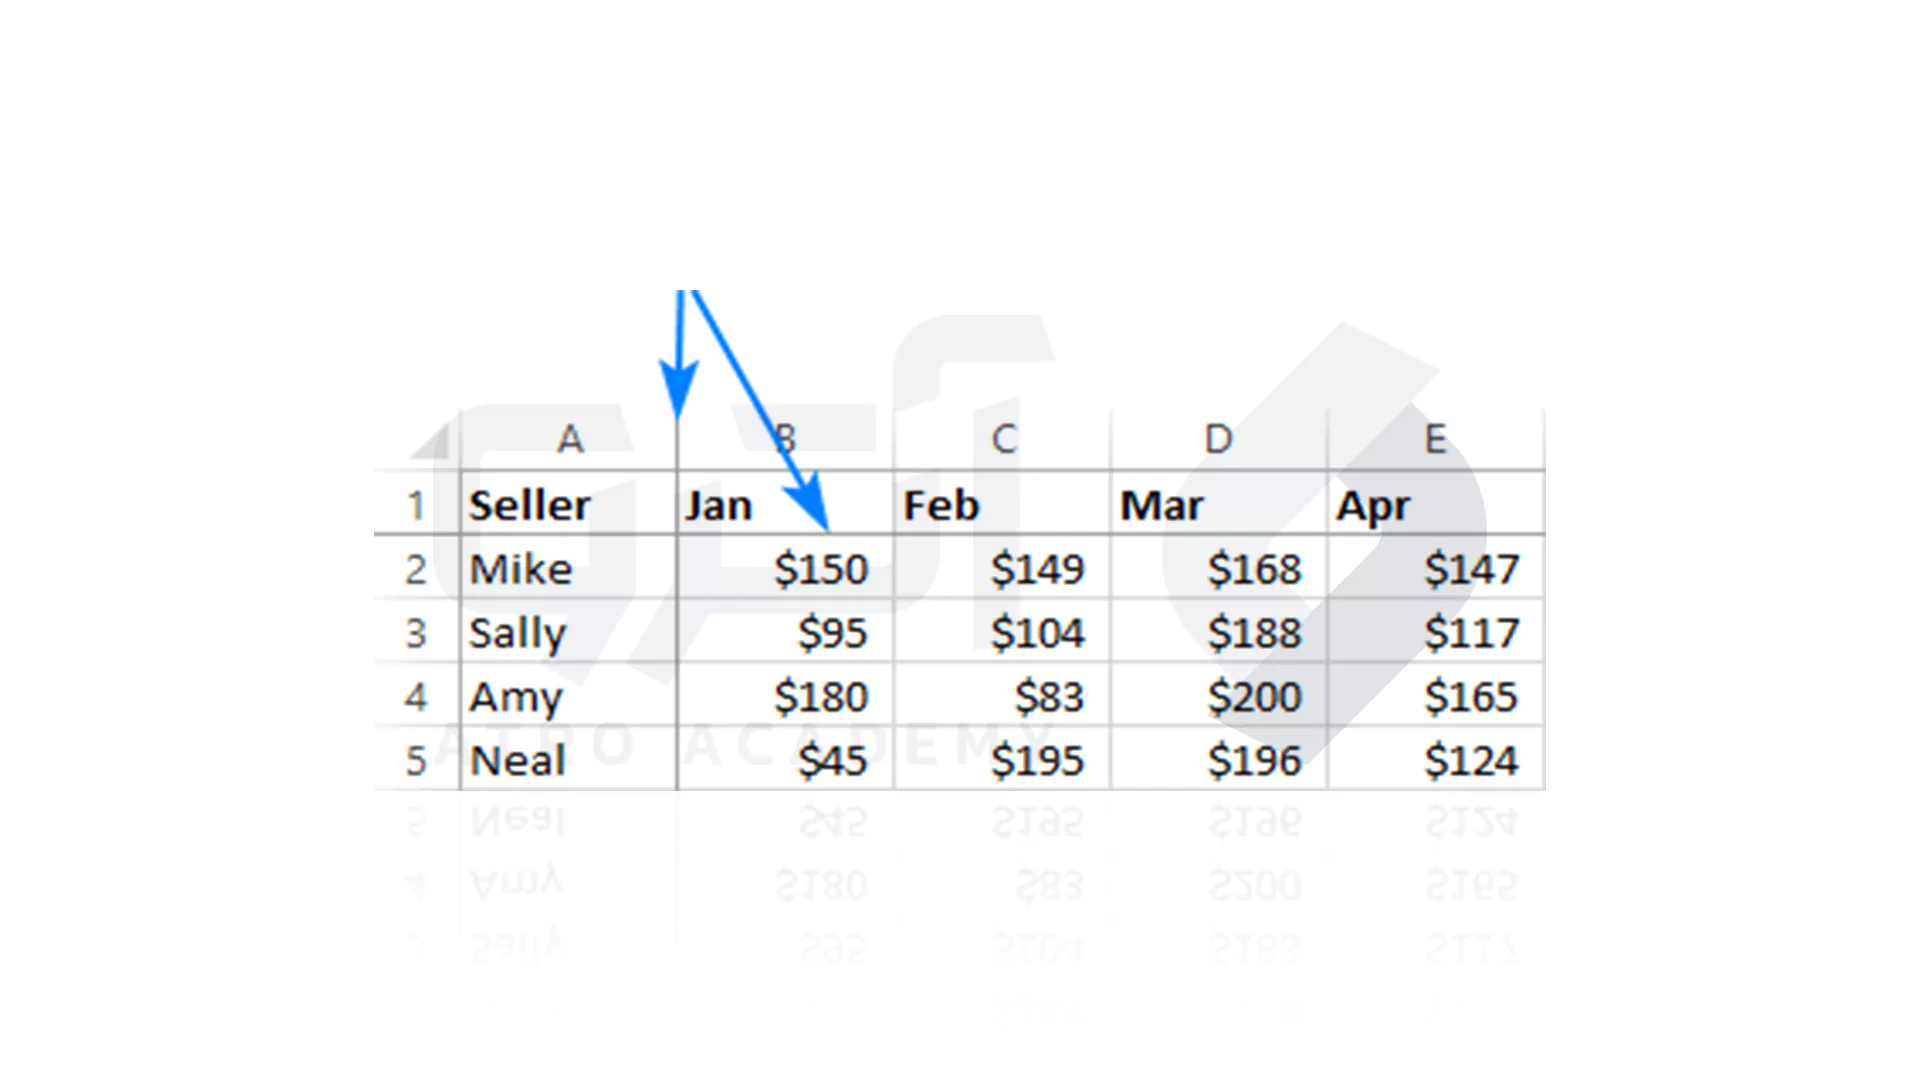Screen dimensions: 1920x1080
Task: Select column E header
Action: tap(1436, 439)
